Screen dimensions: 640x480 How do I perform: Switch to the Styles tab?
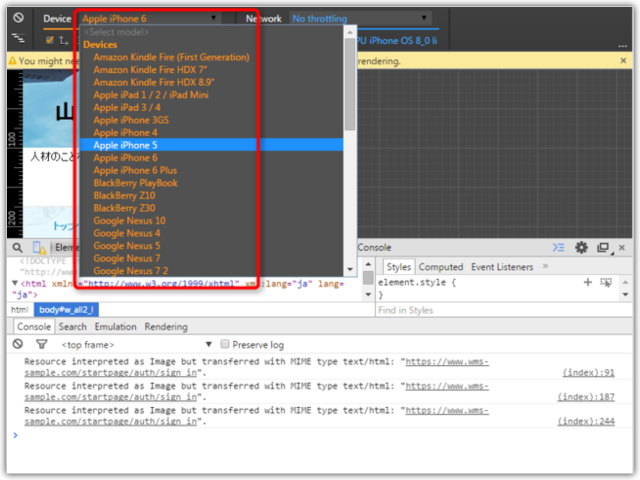pyautogui.click(x=399, y=267)
